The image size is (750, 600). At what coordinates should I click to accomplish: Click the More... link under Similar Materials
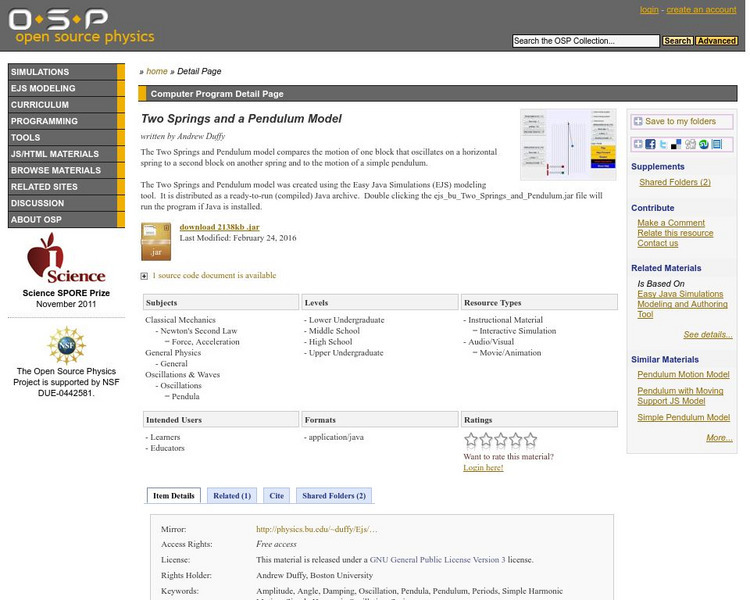(x=719, y=438)
